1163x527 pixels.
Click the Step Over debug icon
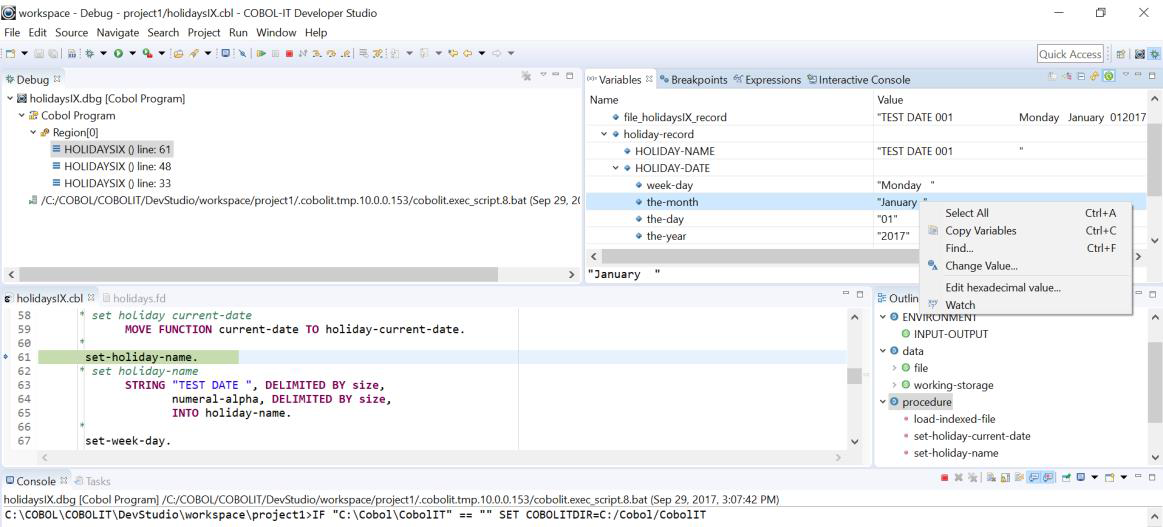click(331, 53)
